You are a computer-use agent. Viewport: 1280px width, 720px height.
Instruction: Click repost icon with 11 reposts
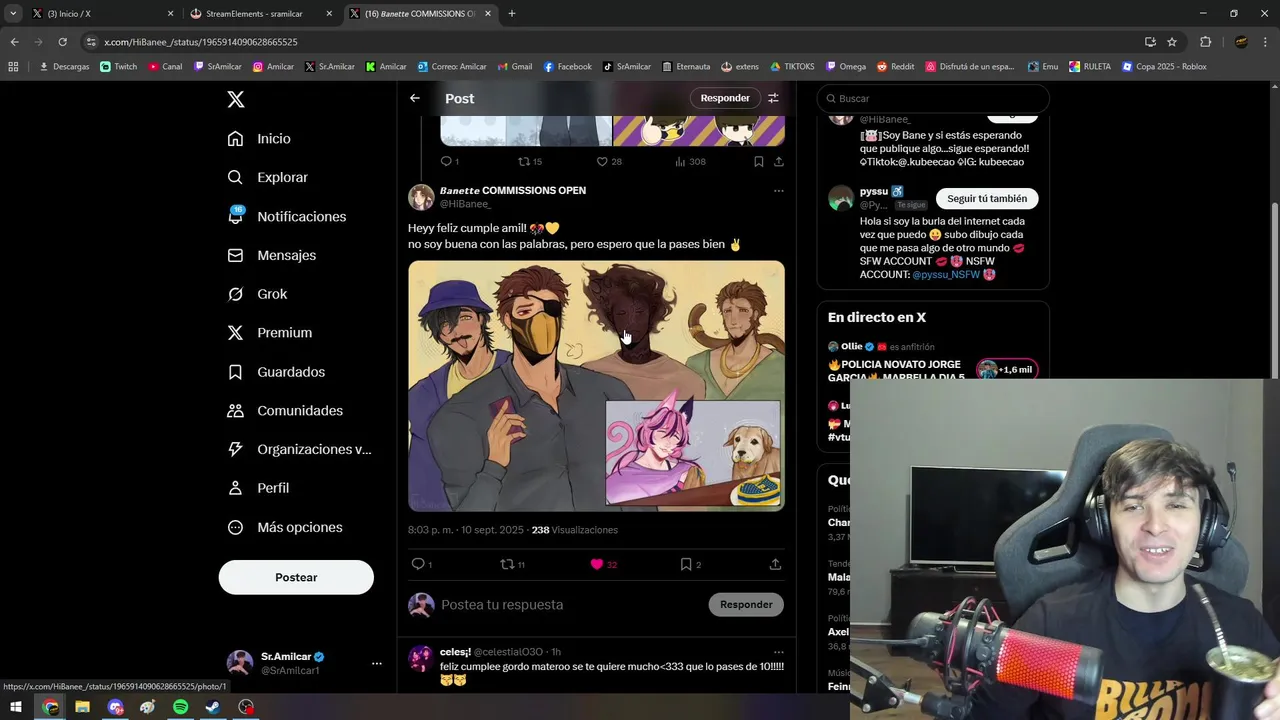coord(507,564)
